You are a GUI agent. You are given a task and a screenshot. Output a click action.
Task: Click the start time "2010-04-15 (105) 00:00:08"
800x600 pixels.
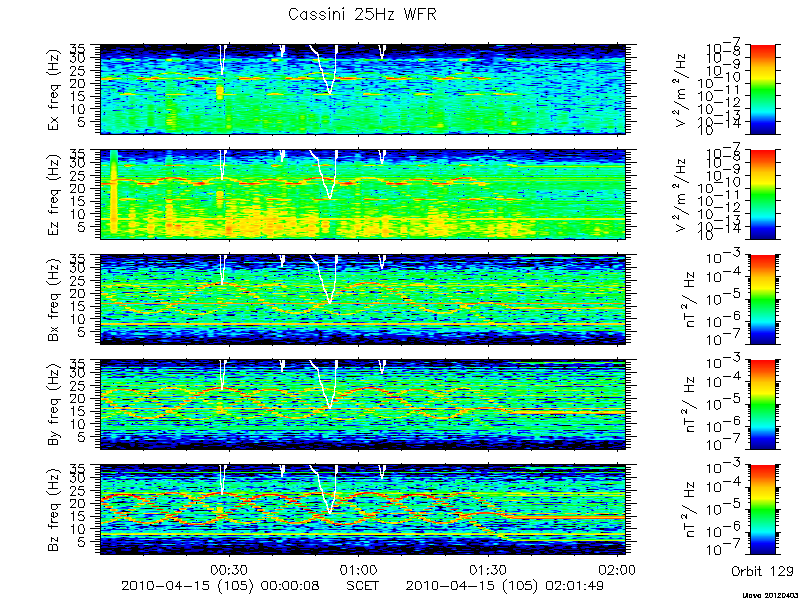click(x=220, y=585)
